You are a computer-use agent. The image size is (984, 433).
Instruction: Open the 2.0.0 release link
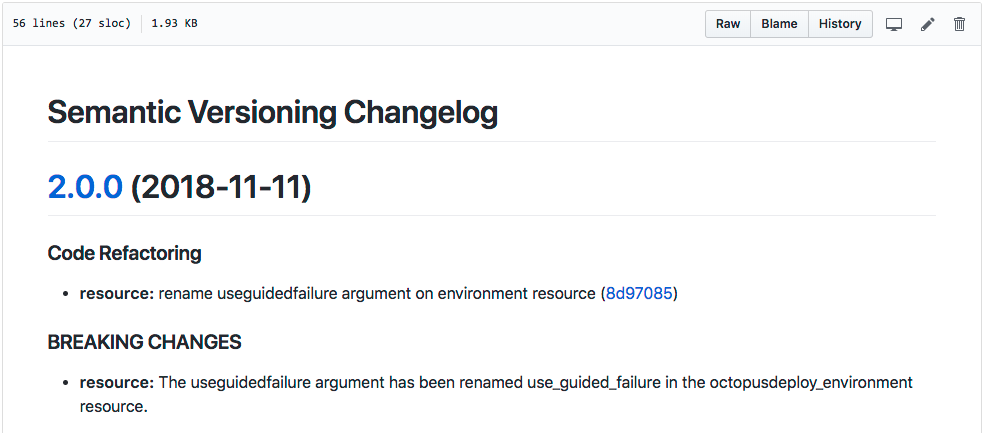point(85,187)
